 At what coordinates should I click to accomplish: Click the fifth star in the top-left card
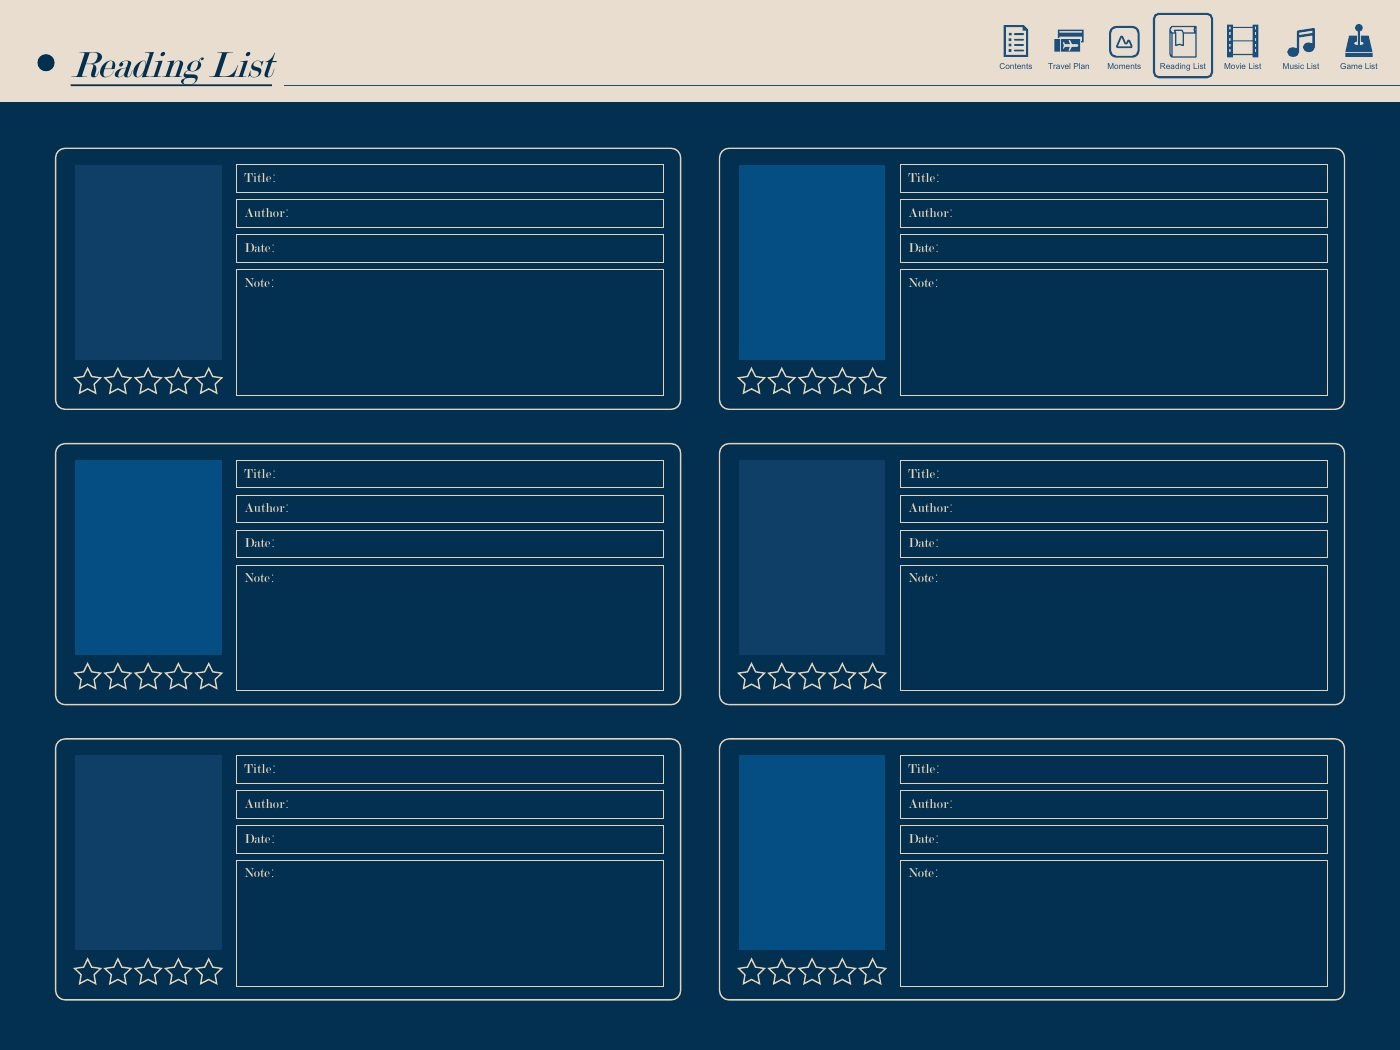[x=209, y=380]
